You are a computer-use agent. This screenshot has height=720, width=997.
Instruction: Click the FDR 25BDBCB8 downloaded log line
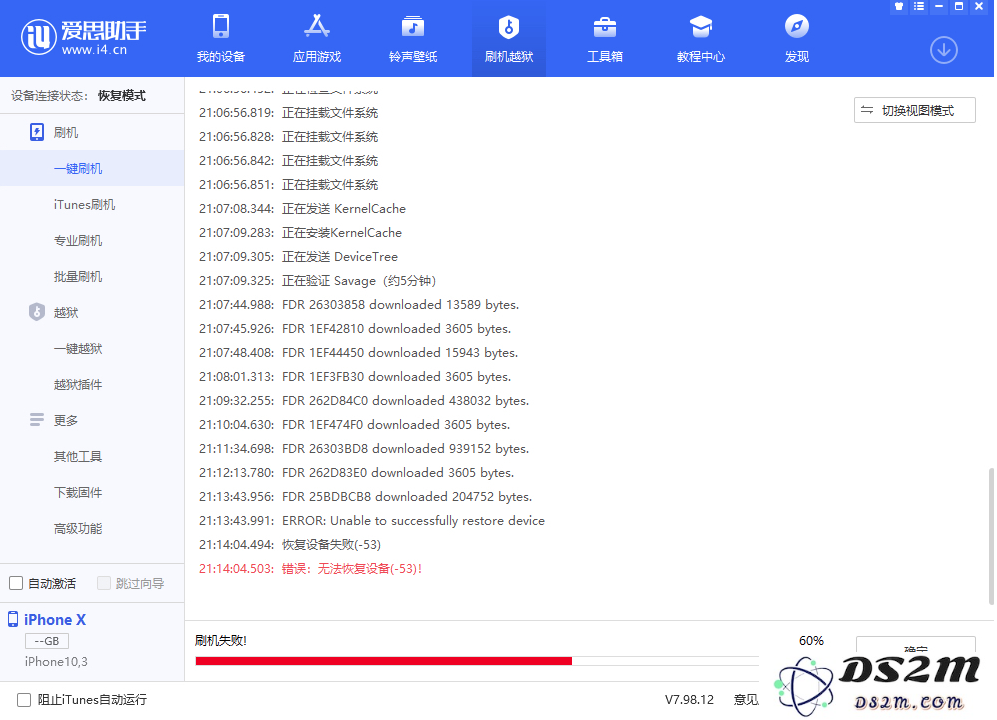[x=366, y=497]
